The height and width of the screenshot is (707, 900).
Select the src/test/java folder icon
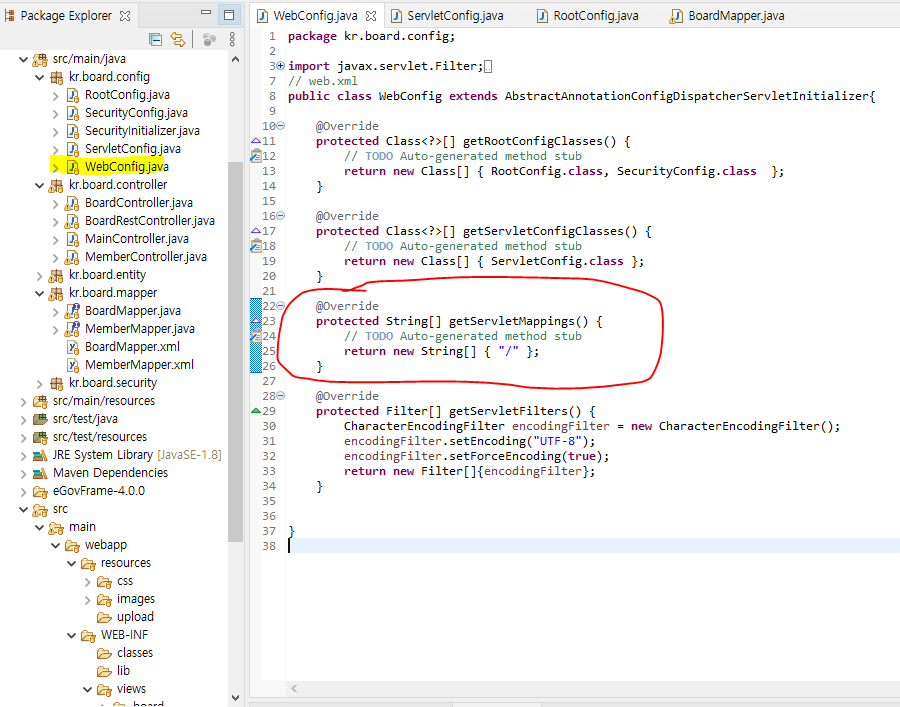(x=40, y=419)
